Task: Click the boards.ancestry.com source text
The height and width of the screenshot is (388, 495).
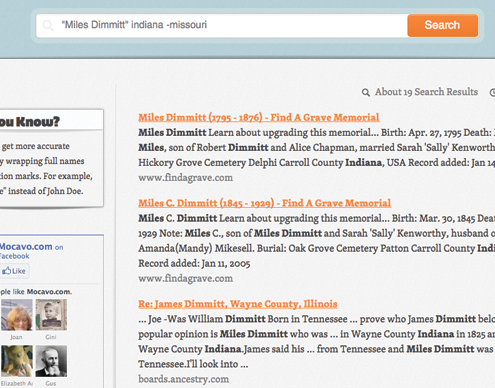Action: 184,379
